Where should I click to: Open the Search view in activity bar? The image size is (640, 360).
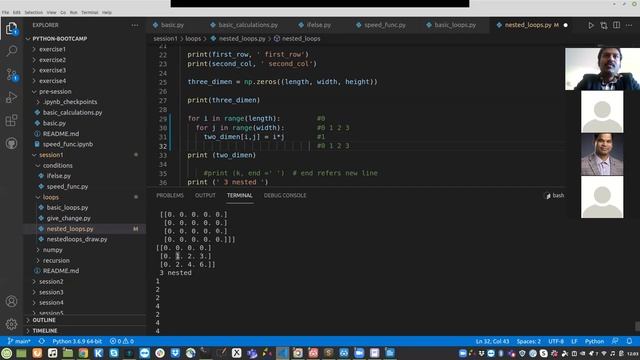(11, 51)
